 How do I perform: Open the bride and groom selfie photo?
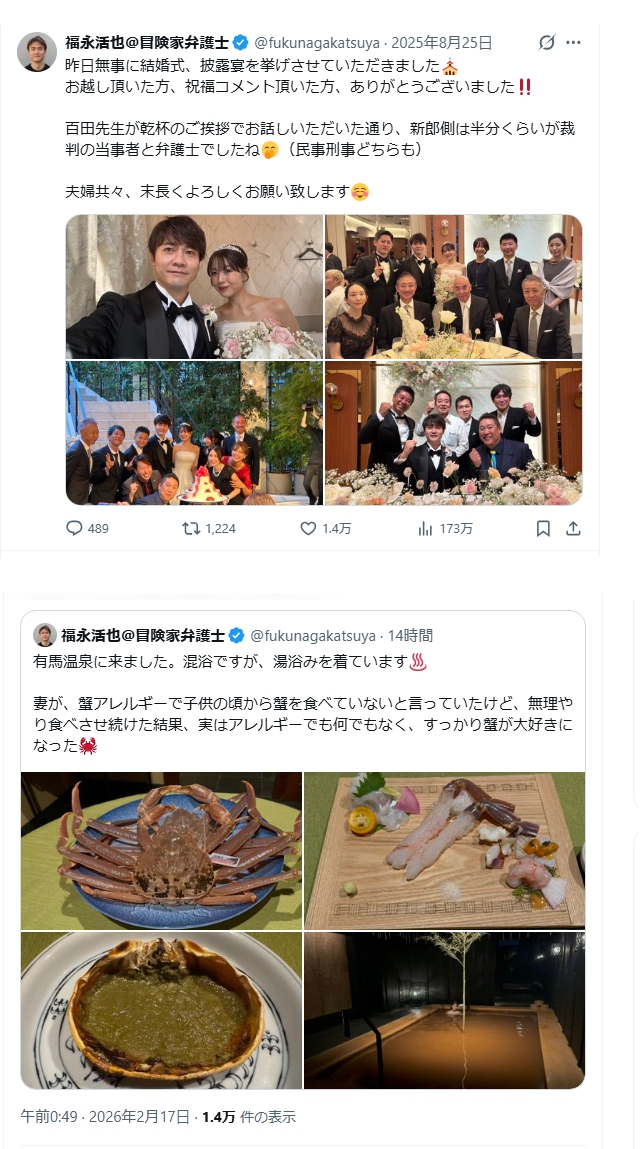click(x=194, y=287)
